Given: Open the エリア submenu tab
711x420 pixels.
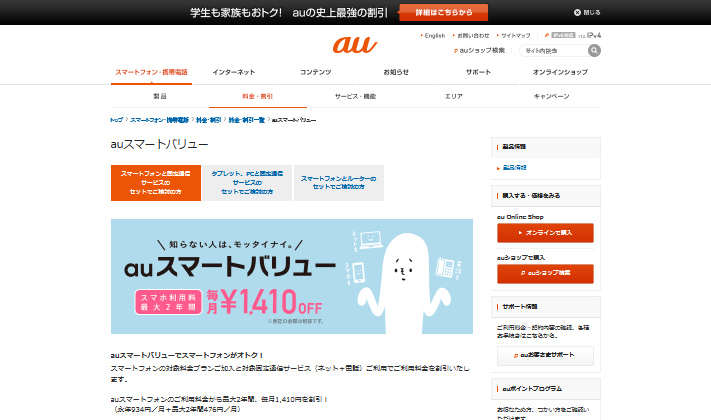Looking at the screenshot, I should [x=453, y=96].
